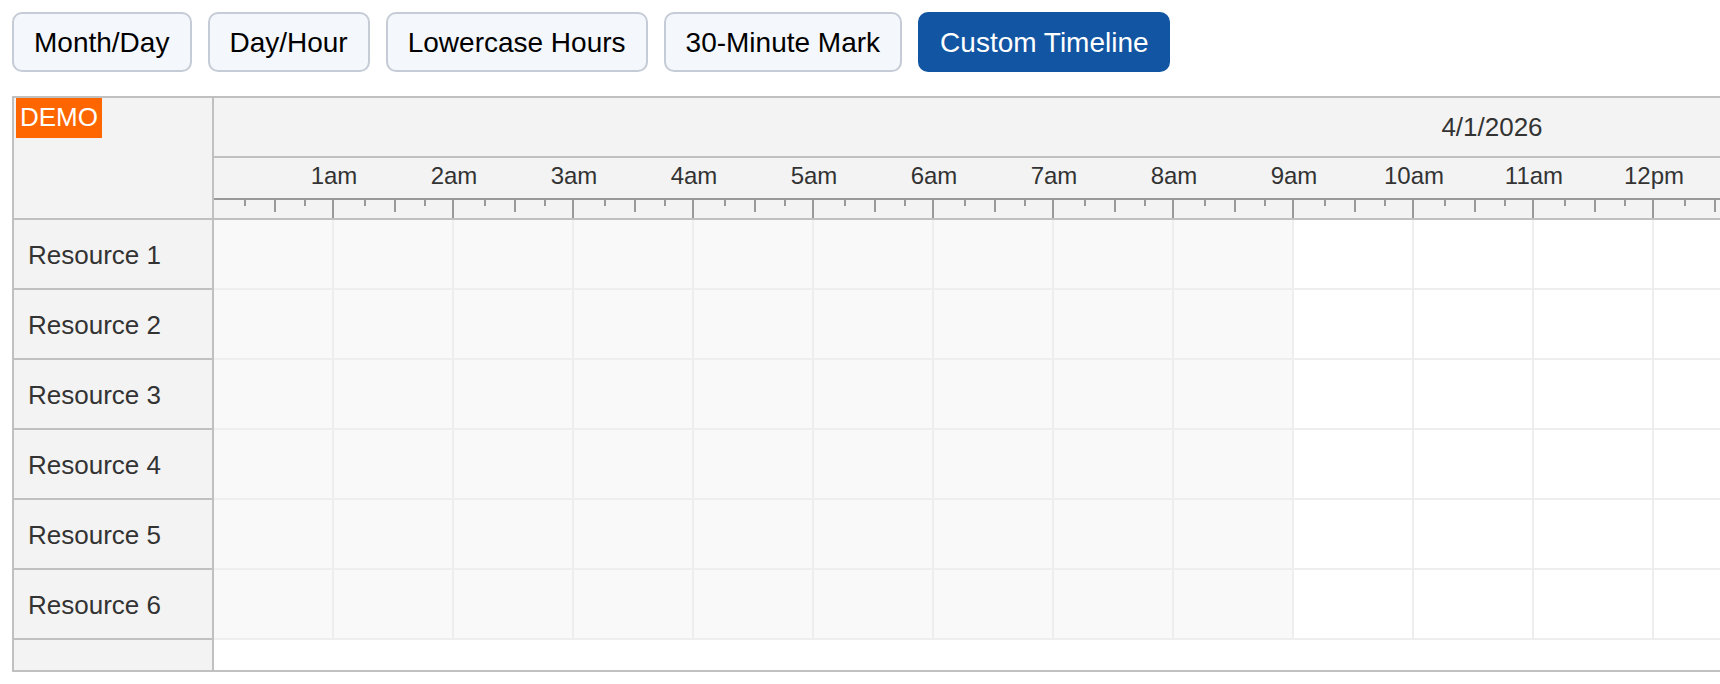Select the Resource 1 row header
This screenshot has width=1720, height=684.
coord(95,255)
